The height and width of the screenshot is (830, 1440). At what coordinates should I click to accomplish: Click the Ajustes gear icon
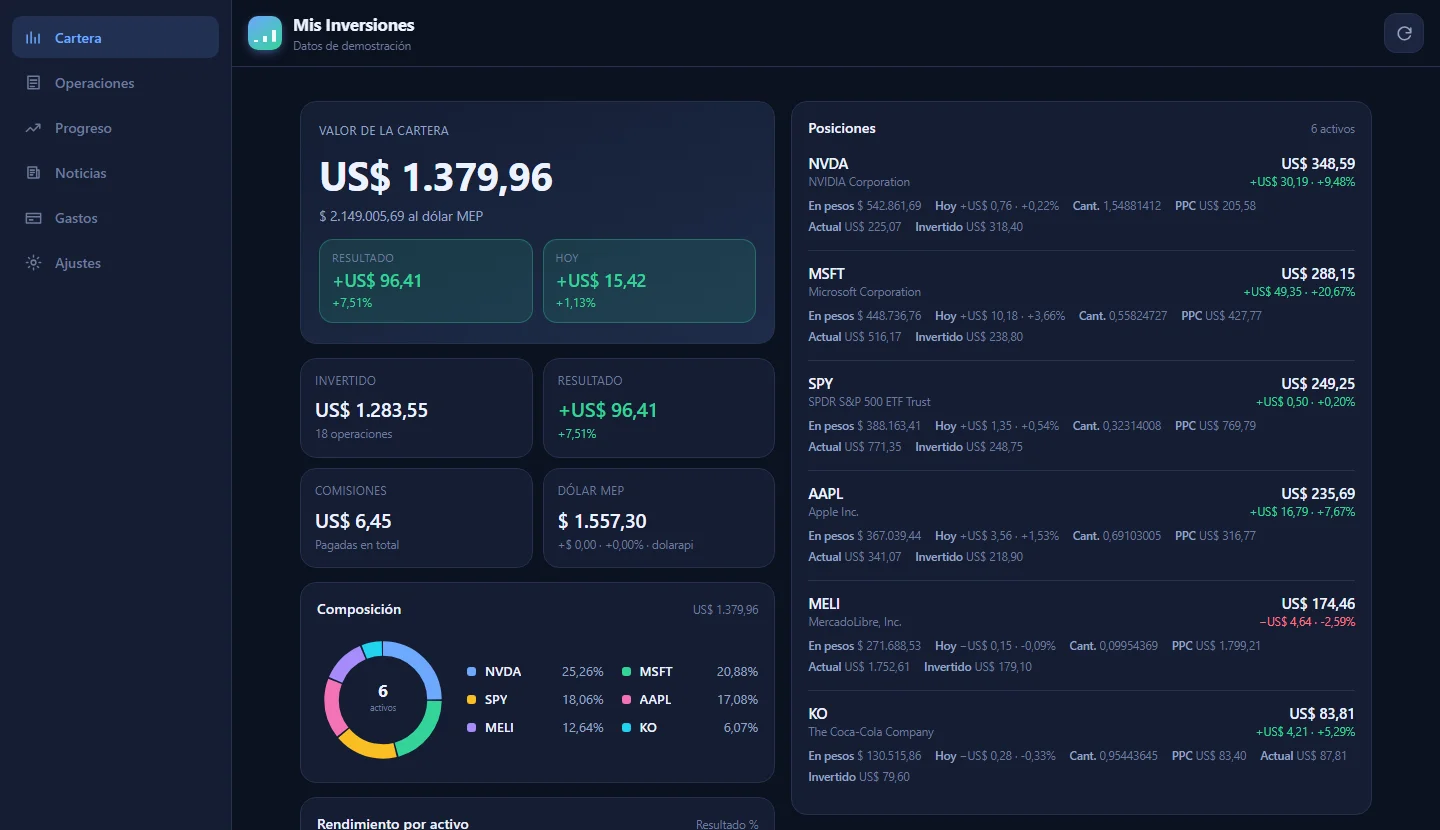click(33, 263)
